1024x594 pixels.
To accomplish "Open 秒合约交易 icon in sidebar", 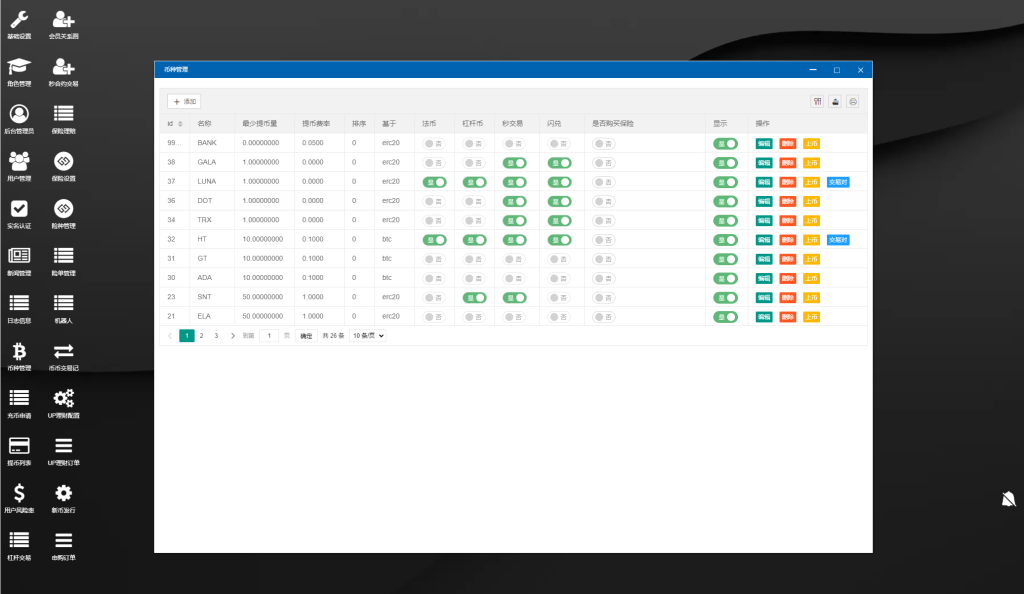I will [63, 67].
